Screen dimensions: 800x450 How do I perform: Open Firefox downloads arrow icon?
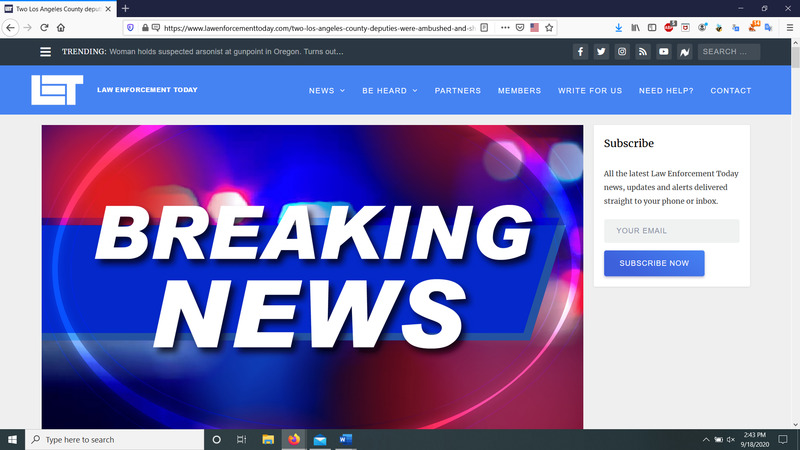[618, 27]
